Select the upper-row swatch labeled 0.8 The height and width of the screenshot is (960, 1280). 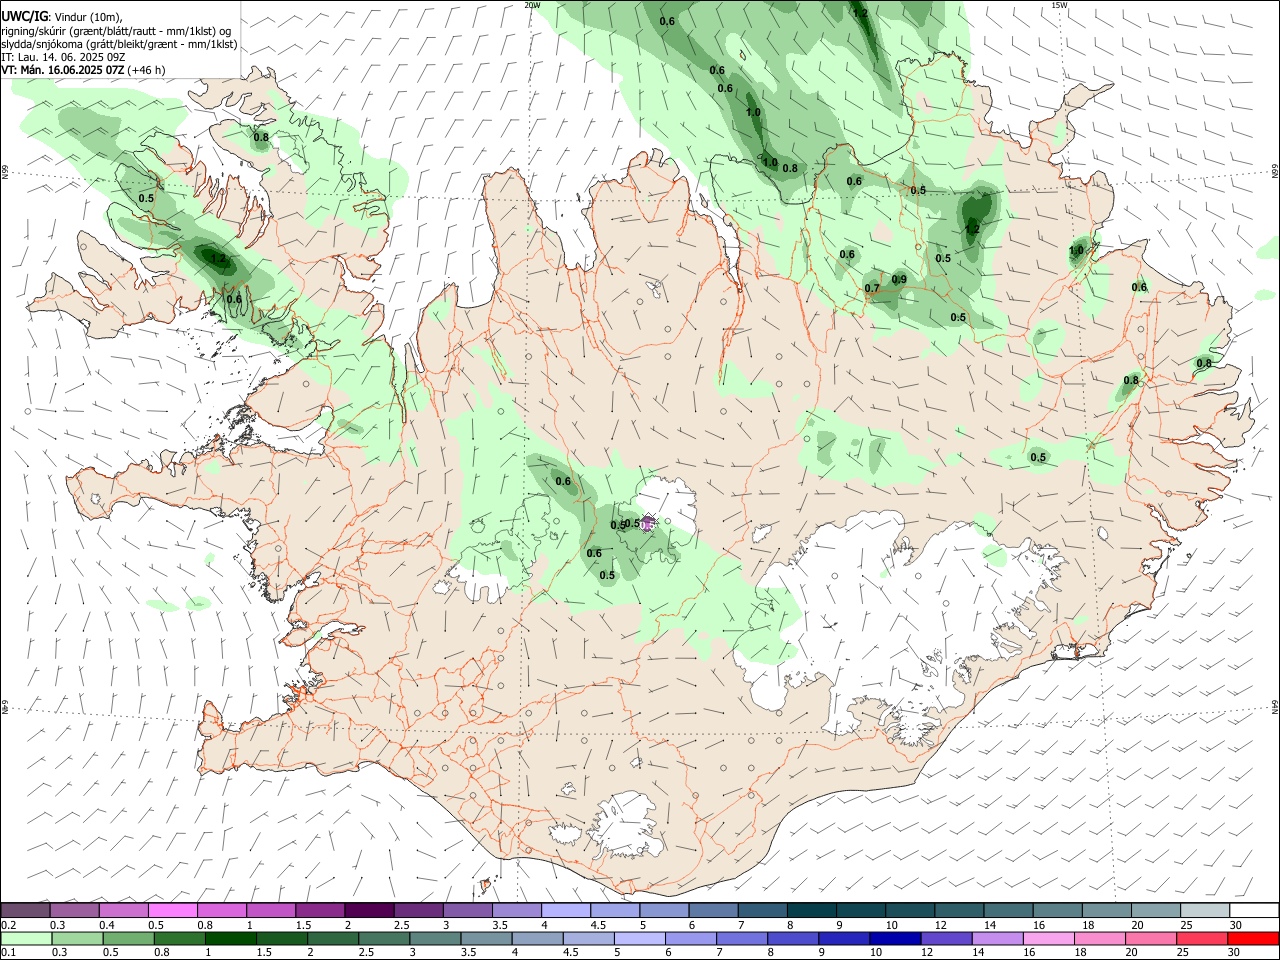point(222,910)
